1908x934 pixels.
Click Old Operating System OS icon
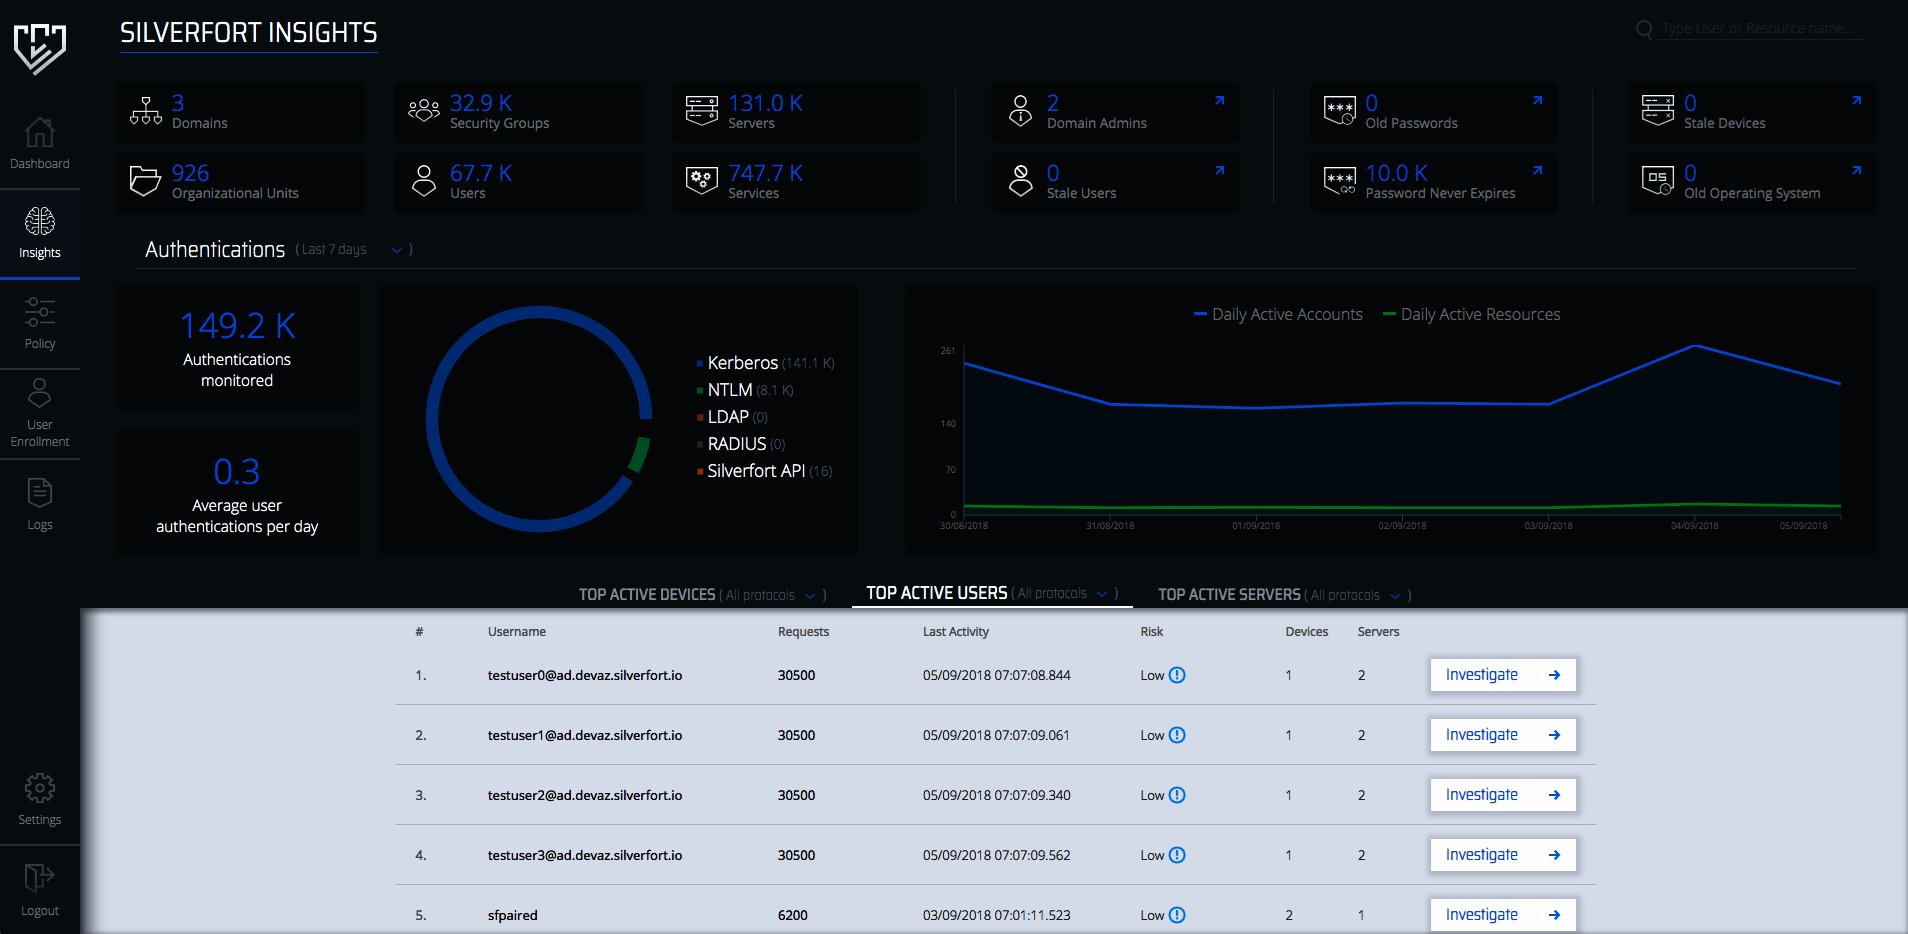point(1658,181)
